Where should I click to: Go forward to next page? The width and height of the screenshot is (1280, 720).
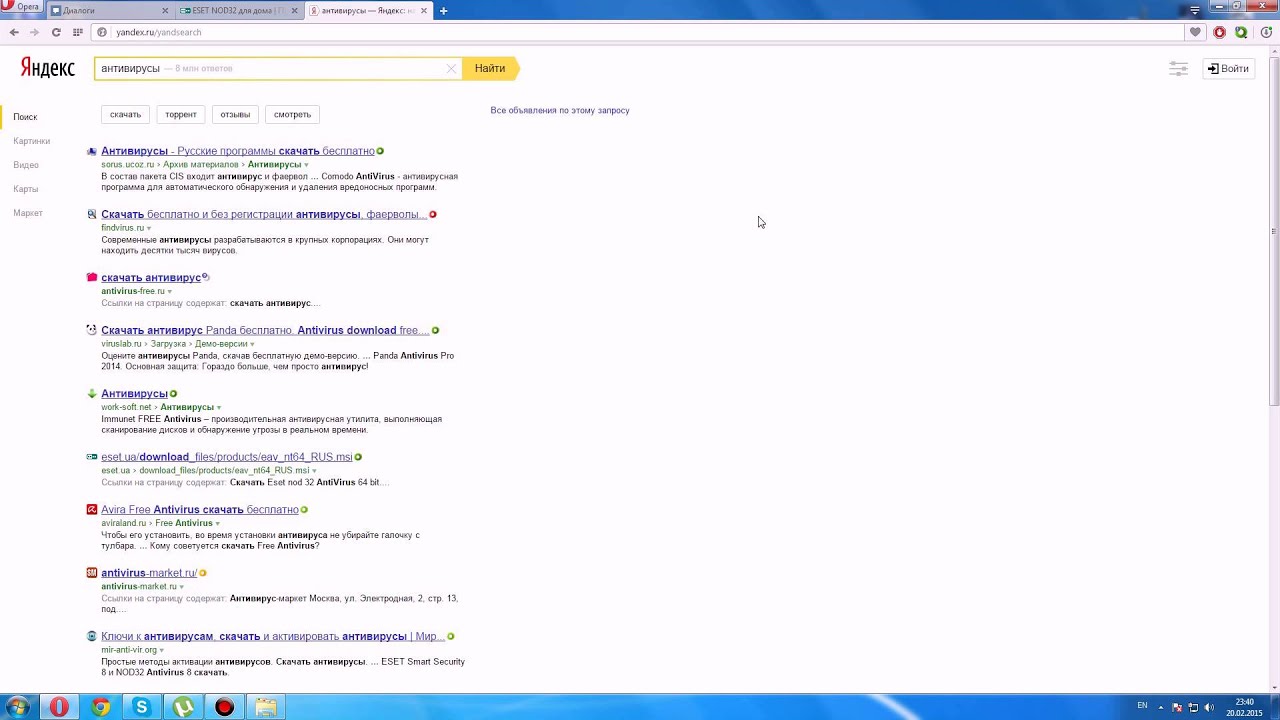(x=35, y=32)
